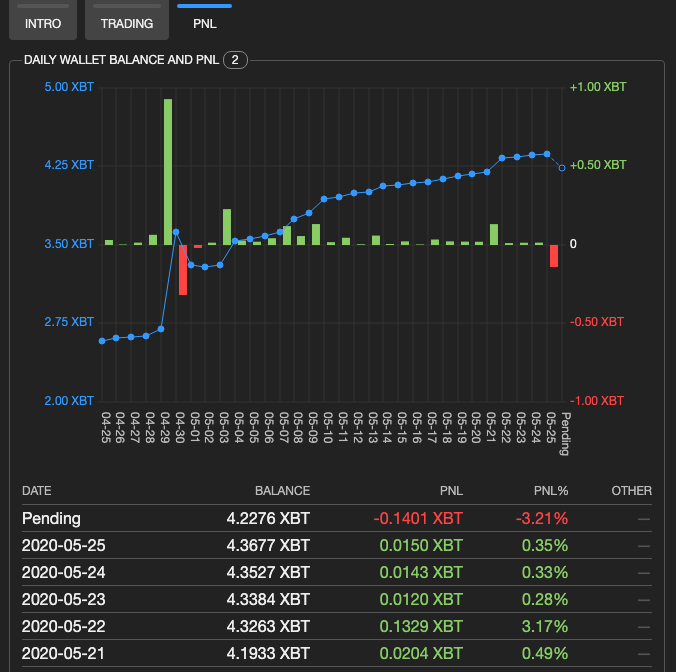Click the 2.75 XBT left axis label
Viewport: 676px width, 672px height.
pos(69,322)
